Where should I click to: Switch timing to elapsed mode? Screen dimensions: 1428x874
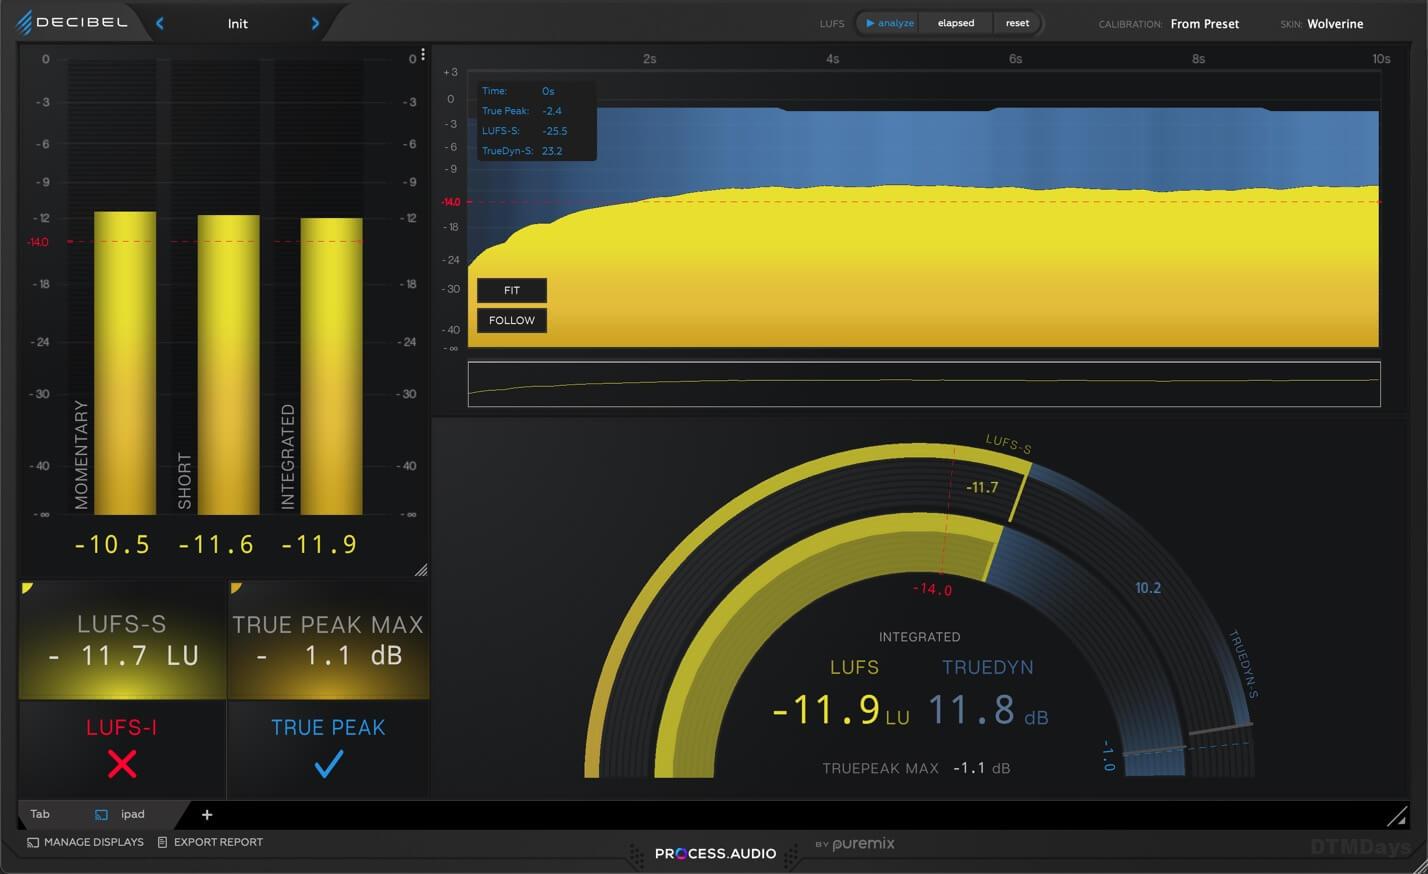[955, 22]
